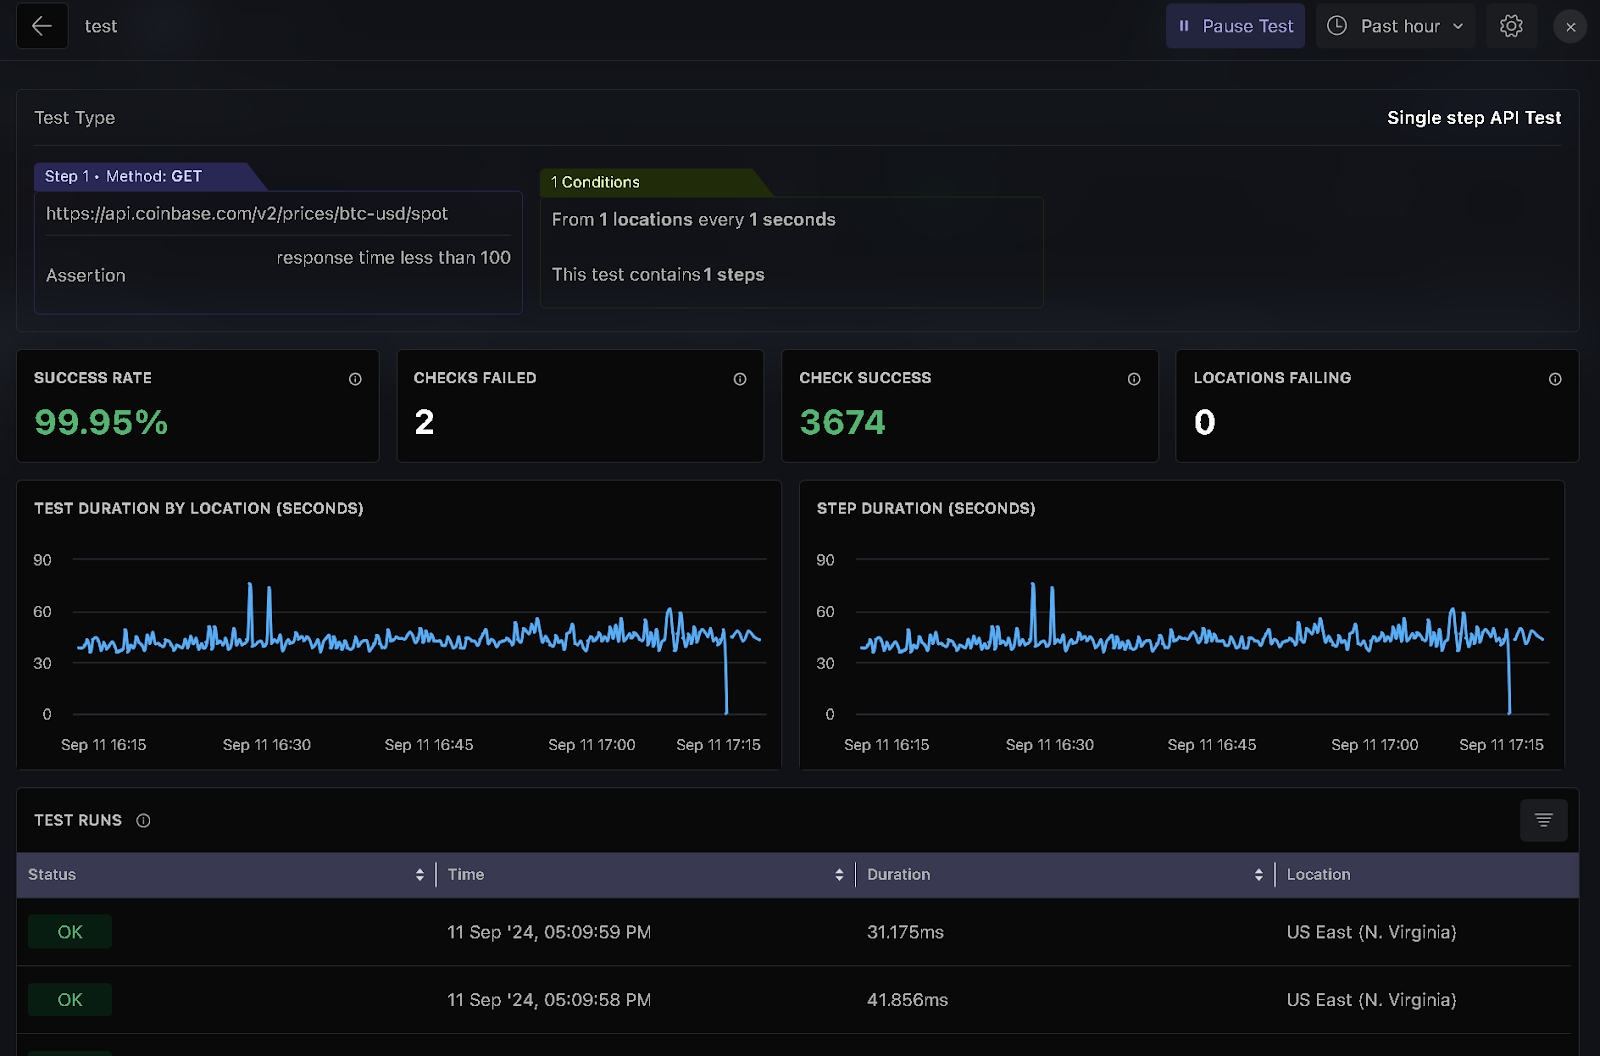Click the pause icon inside Pause Test
The height and width of the screenshot is (1056, 1600).
[x=1184, y=26]
